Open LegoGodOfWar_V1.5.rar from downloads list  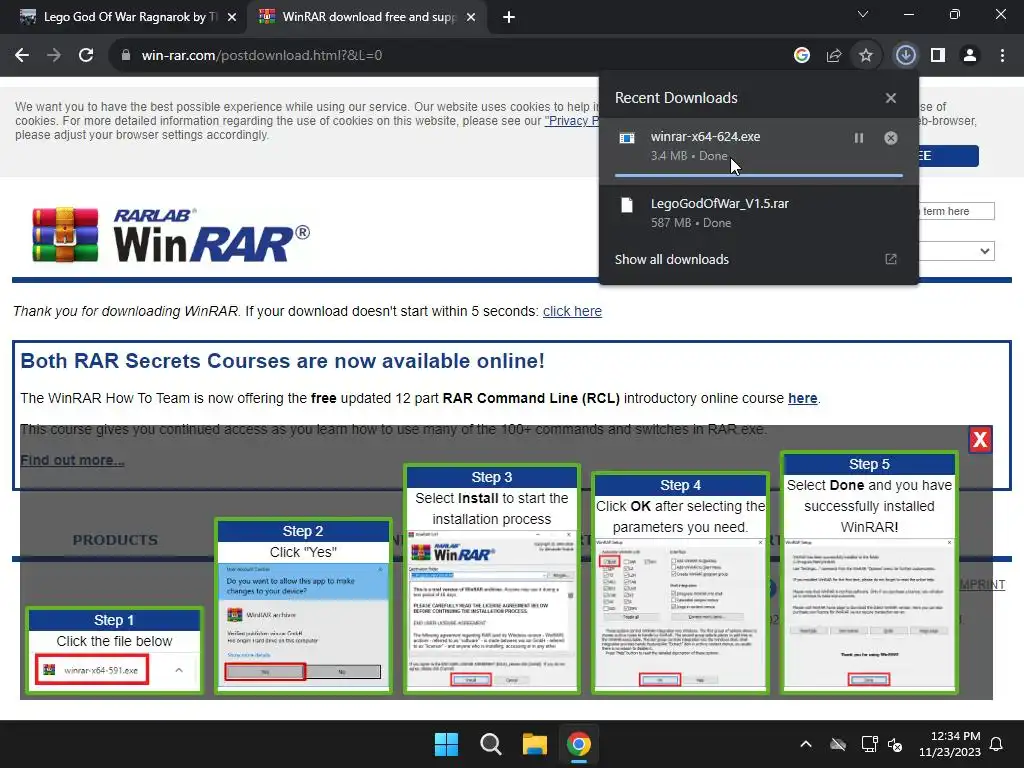(x=759, y=213)
